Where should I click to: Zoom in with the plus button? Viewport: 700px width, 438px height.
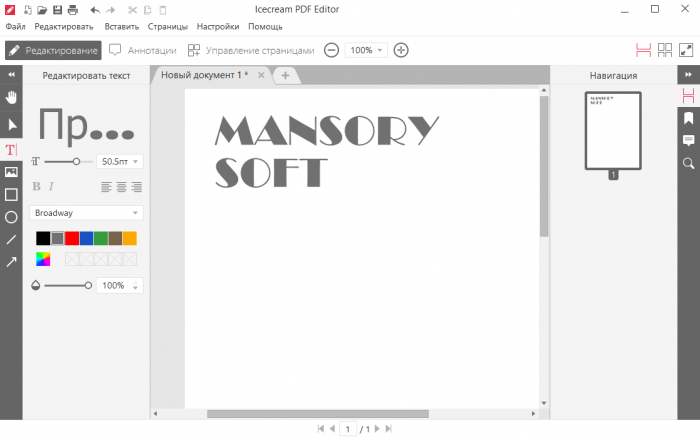(x=401, y=50)
